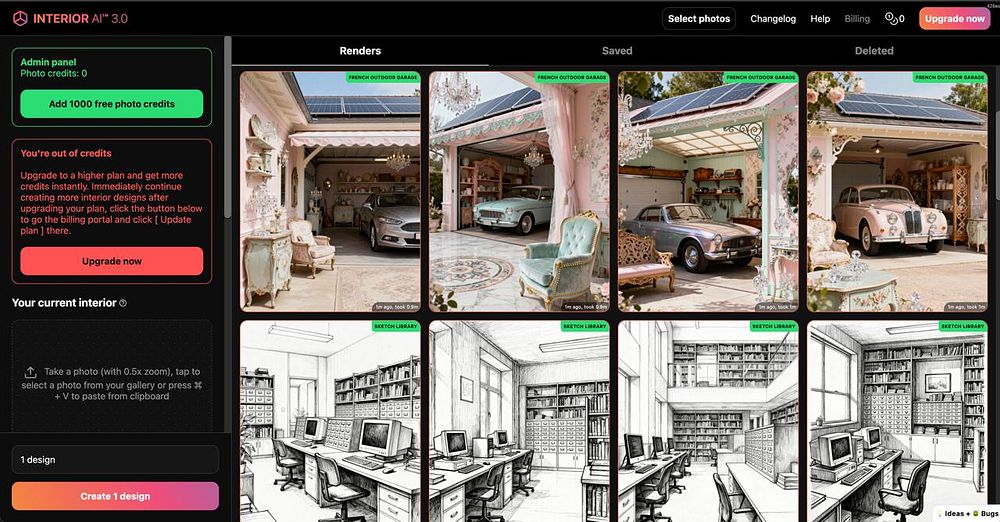
Task: Click Upgrade now in the top bar
Action: [955, 19]
